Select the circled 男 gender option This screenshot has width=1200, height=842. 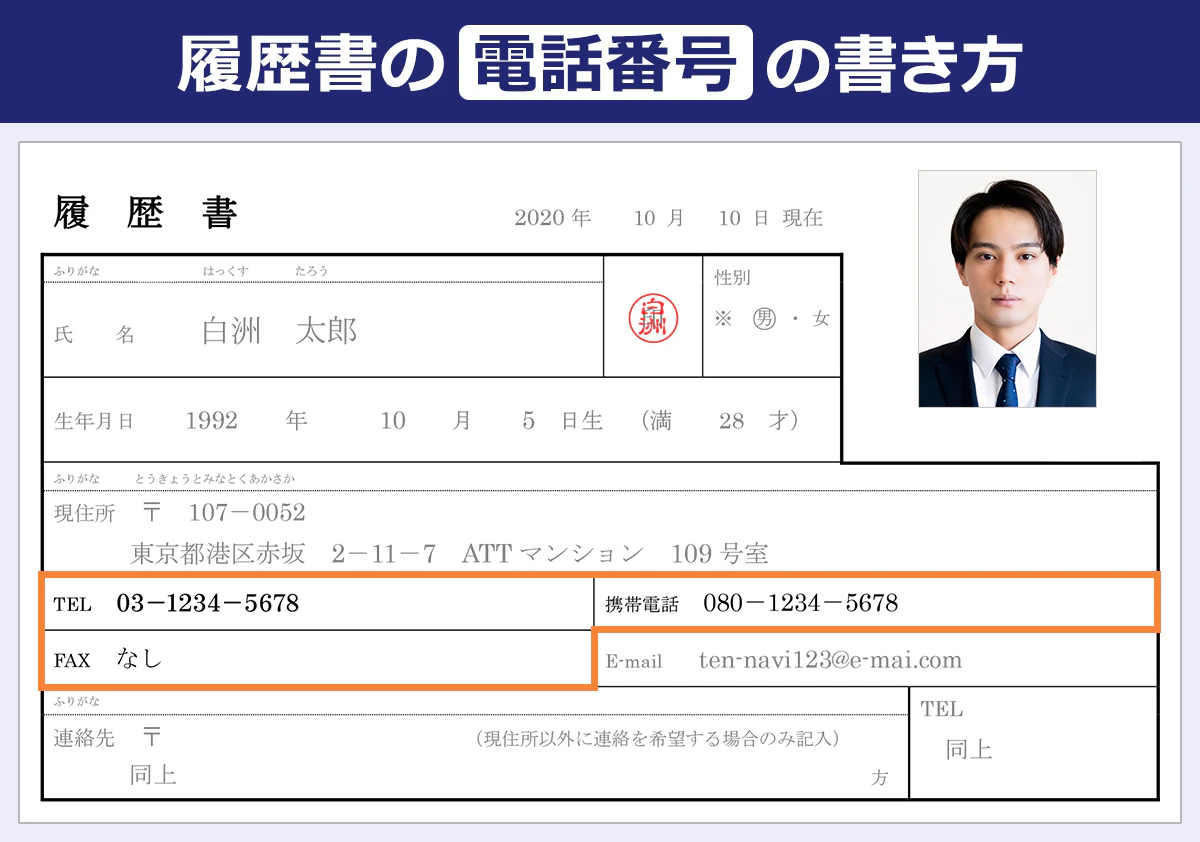[x=764, y=319]
